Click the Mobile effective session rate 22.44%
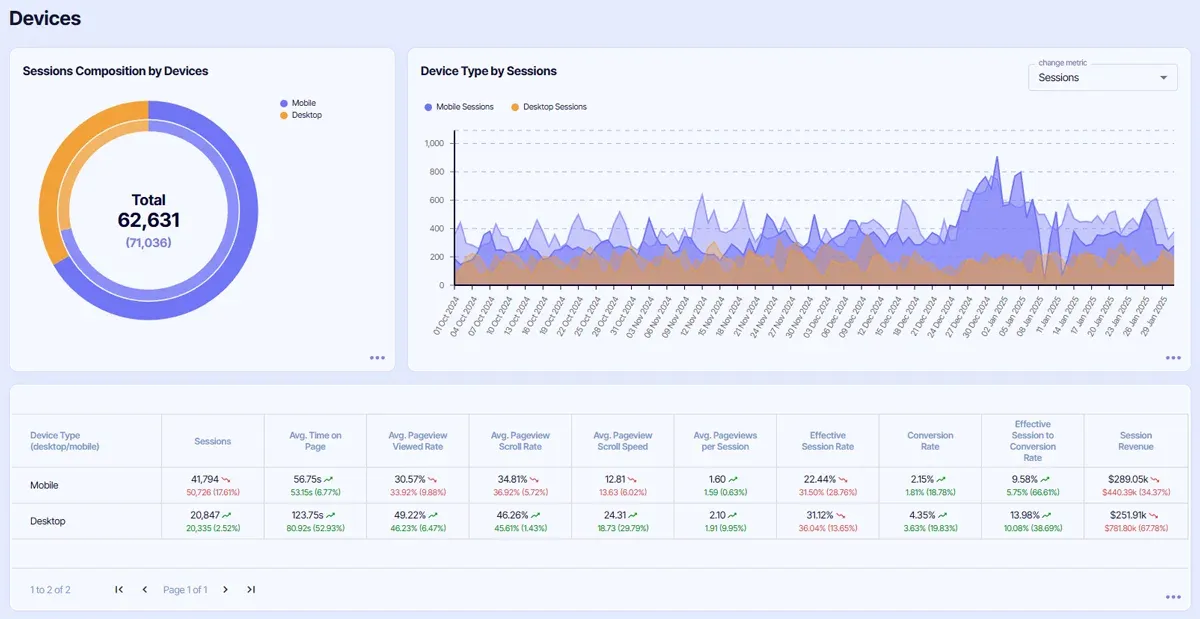The height and width of the screenshot is (619, 1200). click(x=820, y=479)
